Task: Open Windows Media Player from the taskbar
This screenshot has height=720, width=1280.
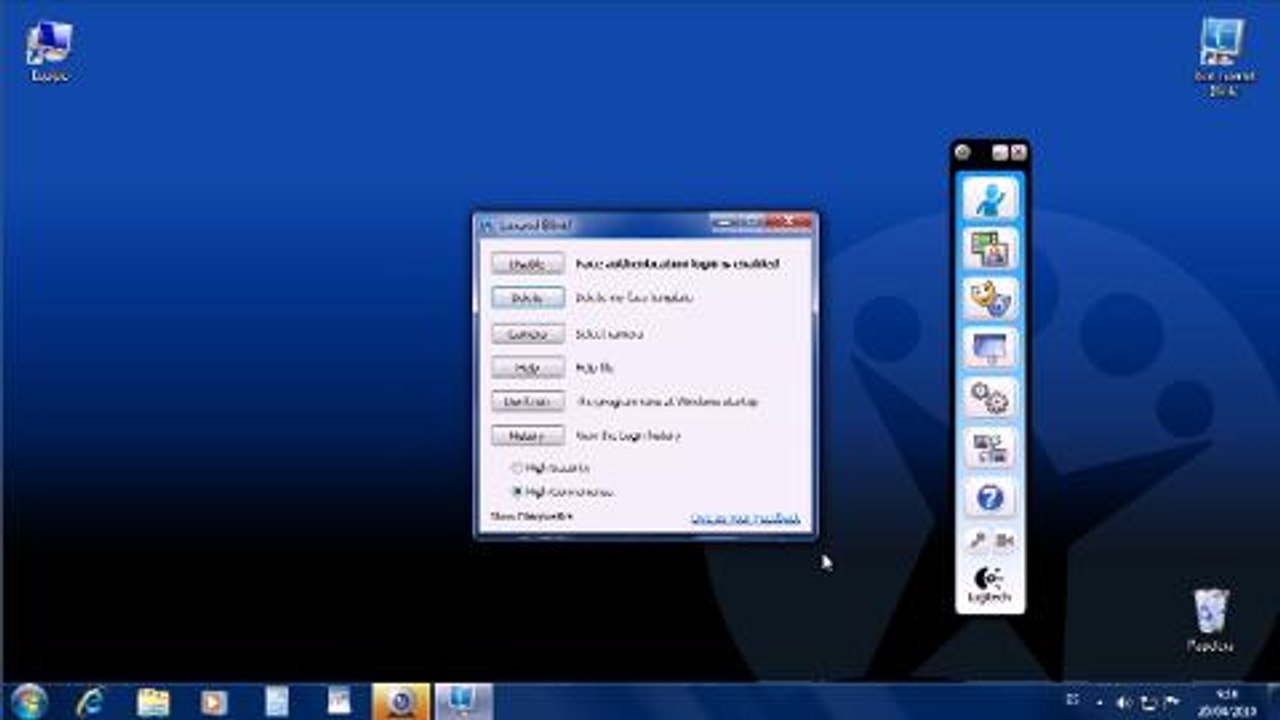Action: coord(214,701)
